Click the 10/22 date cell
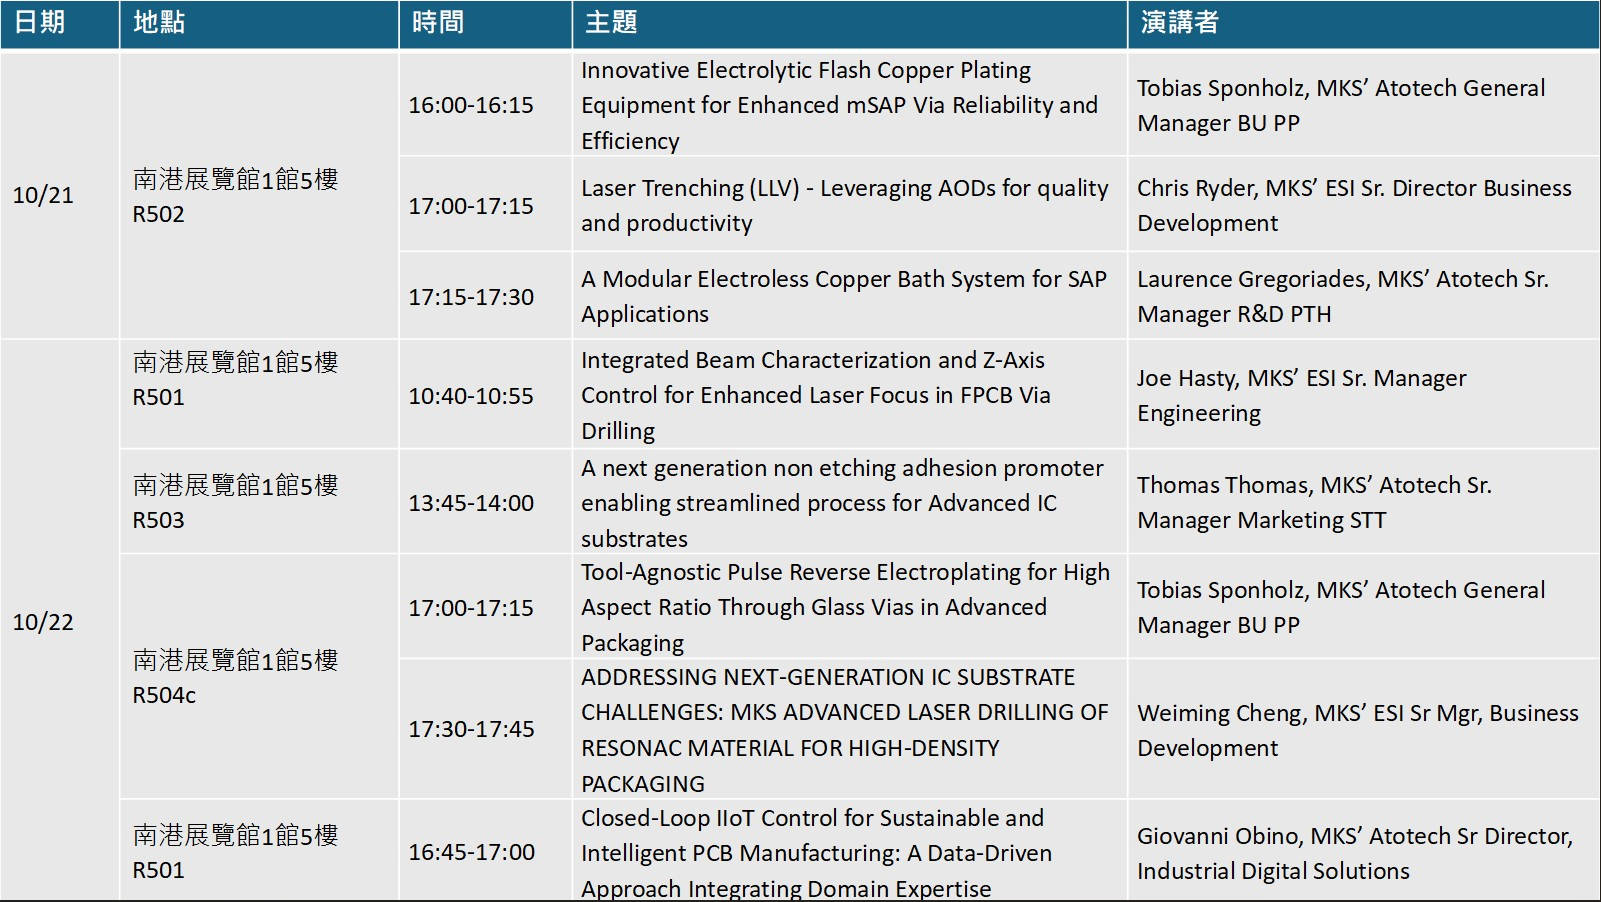Image resolution: width=1601 pixels, height=902 pixels. (43, 622)
